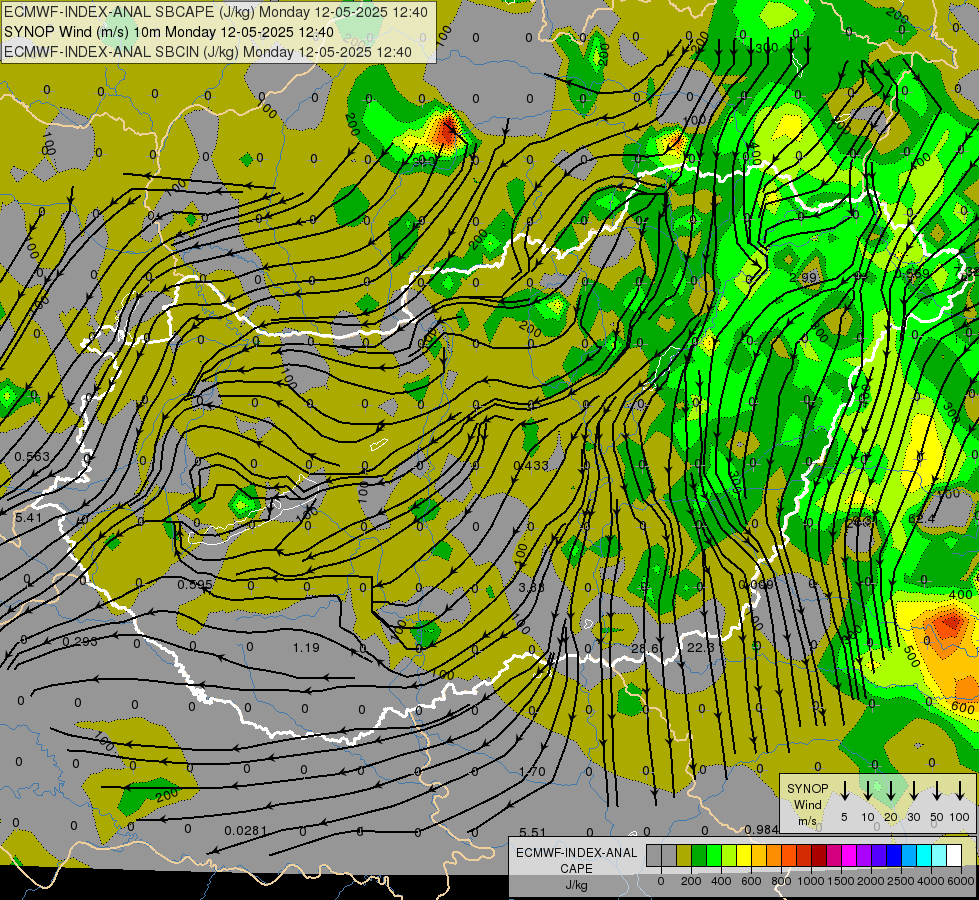Click the map value 22.3
The width and height of the screenshot is (979, 900).
(x=701, y=648)
